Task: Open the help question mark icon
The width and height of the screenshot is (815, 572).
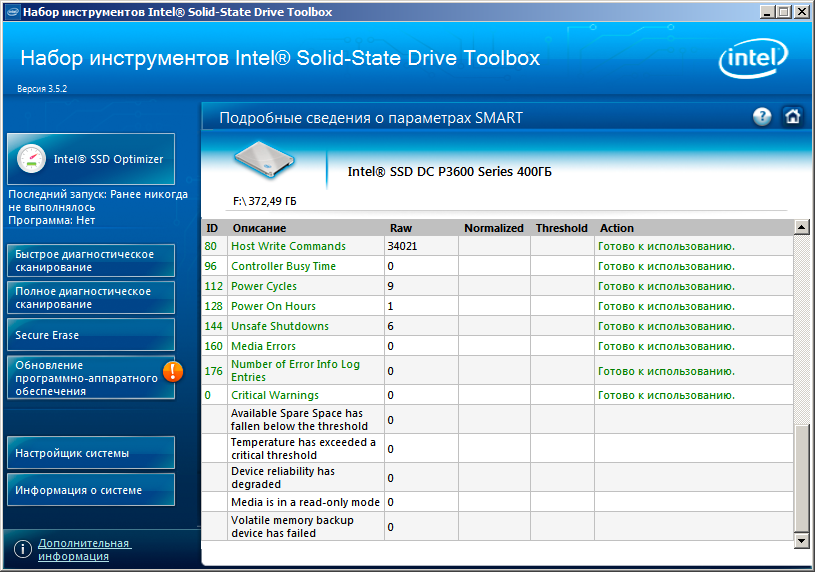Action: 762,117
